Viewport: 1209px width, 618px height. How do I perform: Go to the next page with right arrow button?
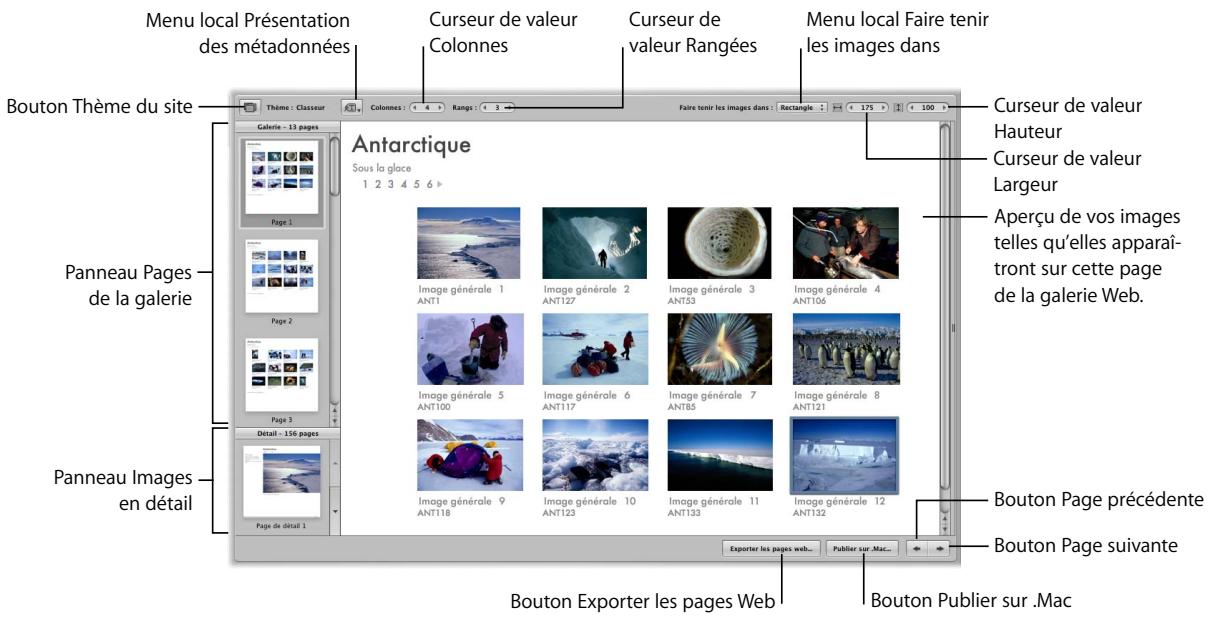938,548
